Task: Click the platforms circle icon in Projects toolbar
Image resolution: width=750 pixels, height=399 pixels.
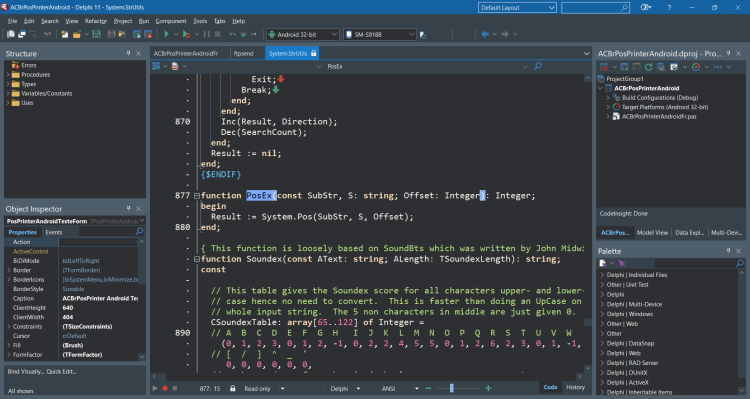Action: (x=696, y=67)
